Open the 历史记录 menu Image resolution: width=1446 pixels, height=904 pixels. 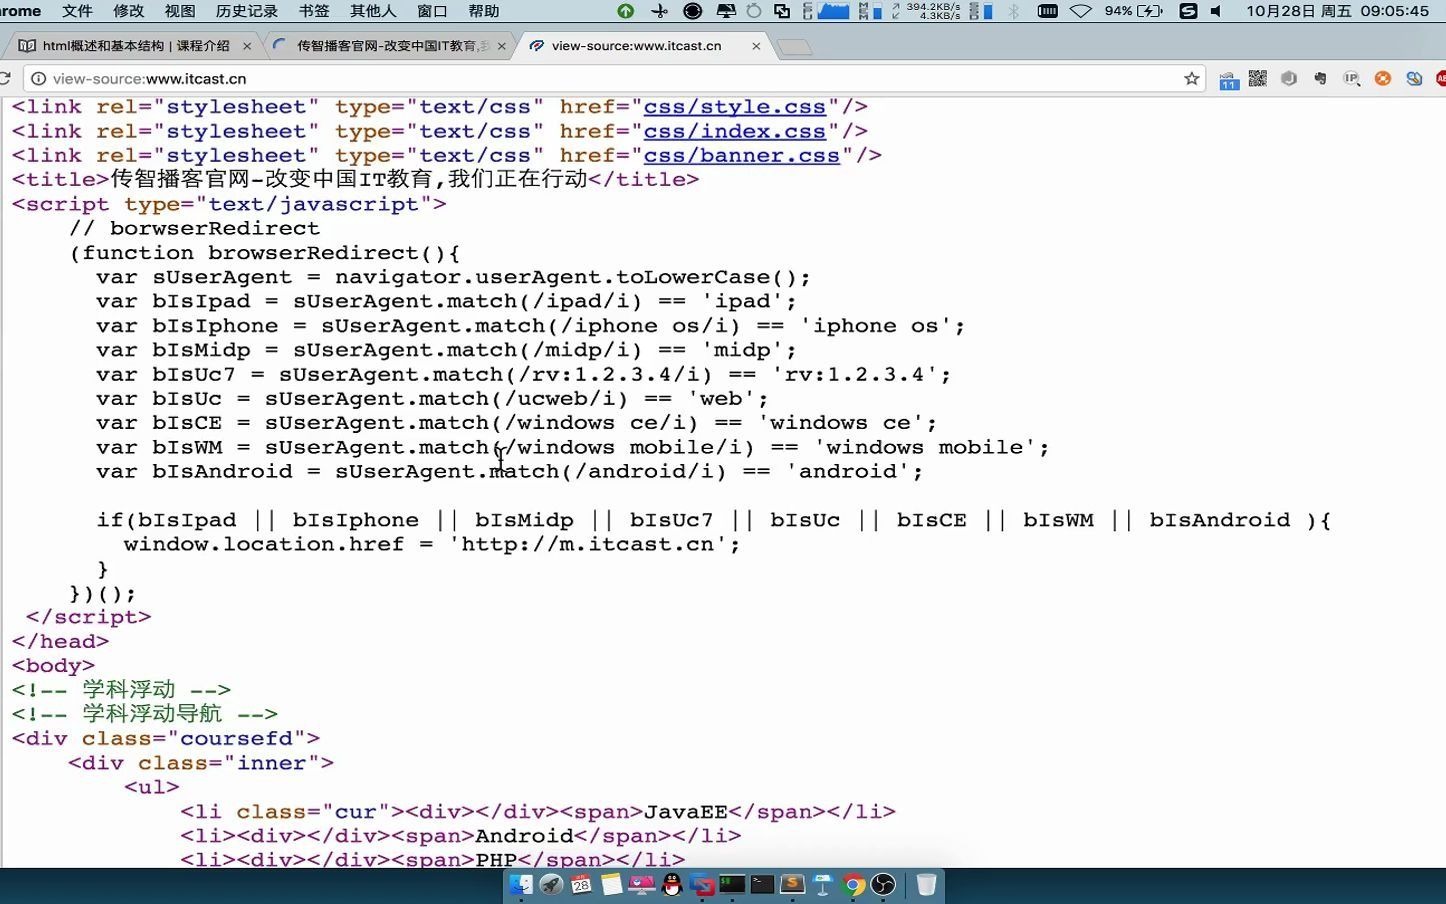[x=247, y=11]
